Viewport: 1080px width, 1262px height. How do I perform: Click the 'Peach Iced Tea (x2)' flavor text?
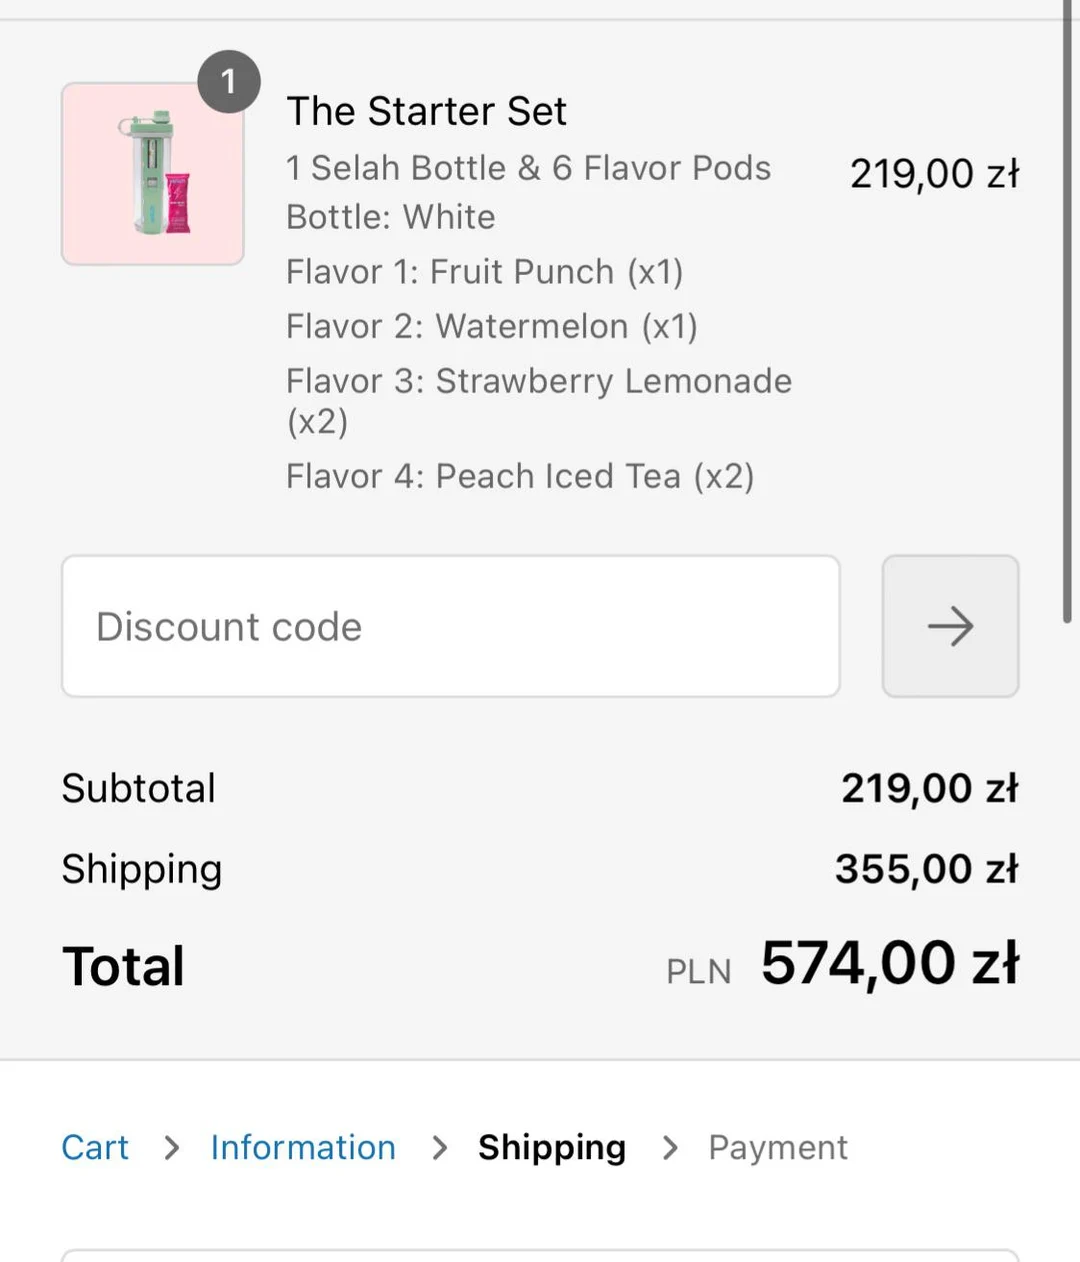point(521,476)
